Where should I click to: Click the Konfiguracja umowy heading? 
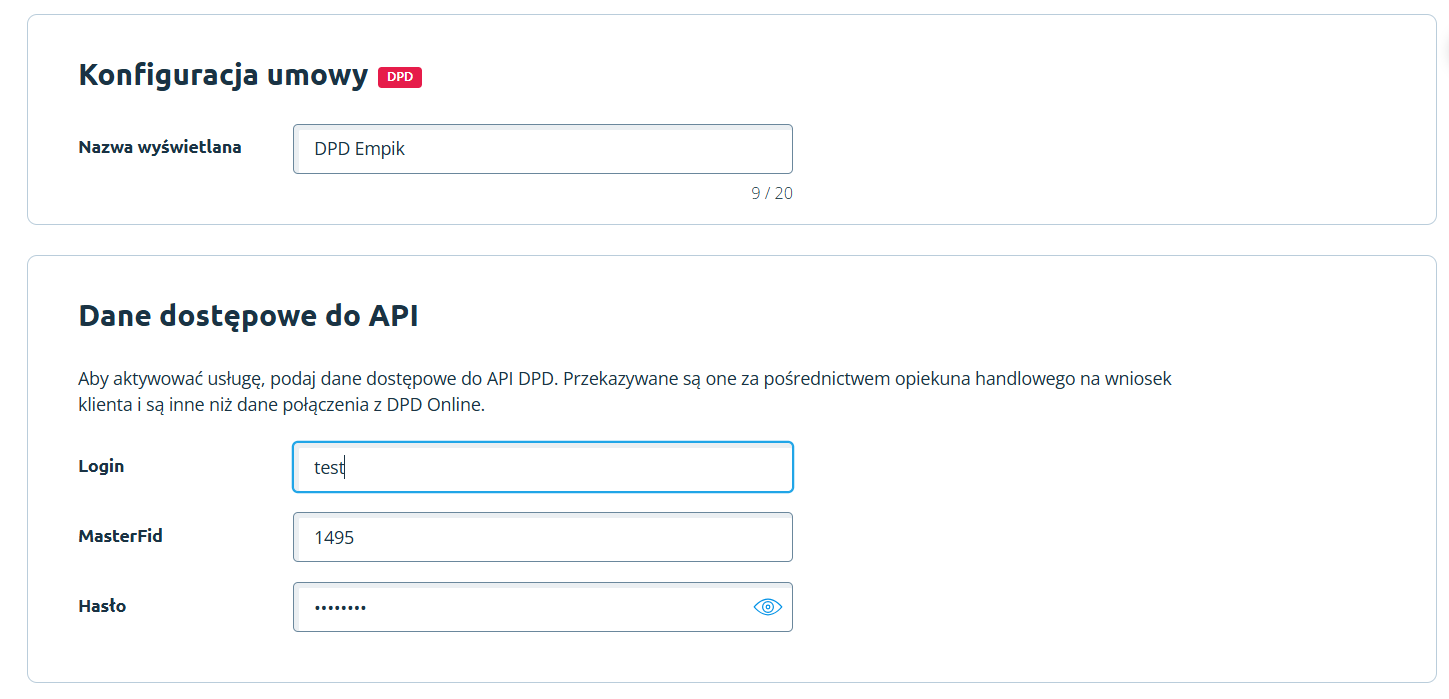coord(223,76)
